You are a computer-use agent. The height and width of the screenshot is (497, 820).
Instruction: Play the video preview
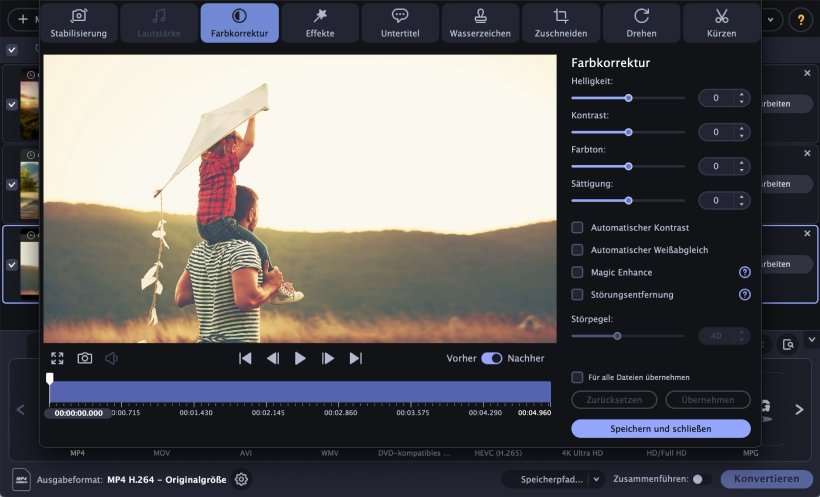click(x=300, y=358)
